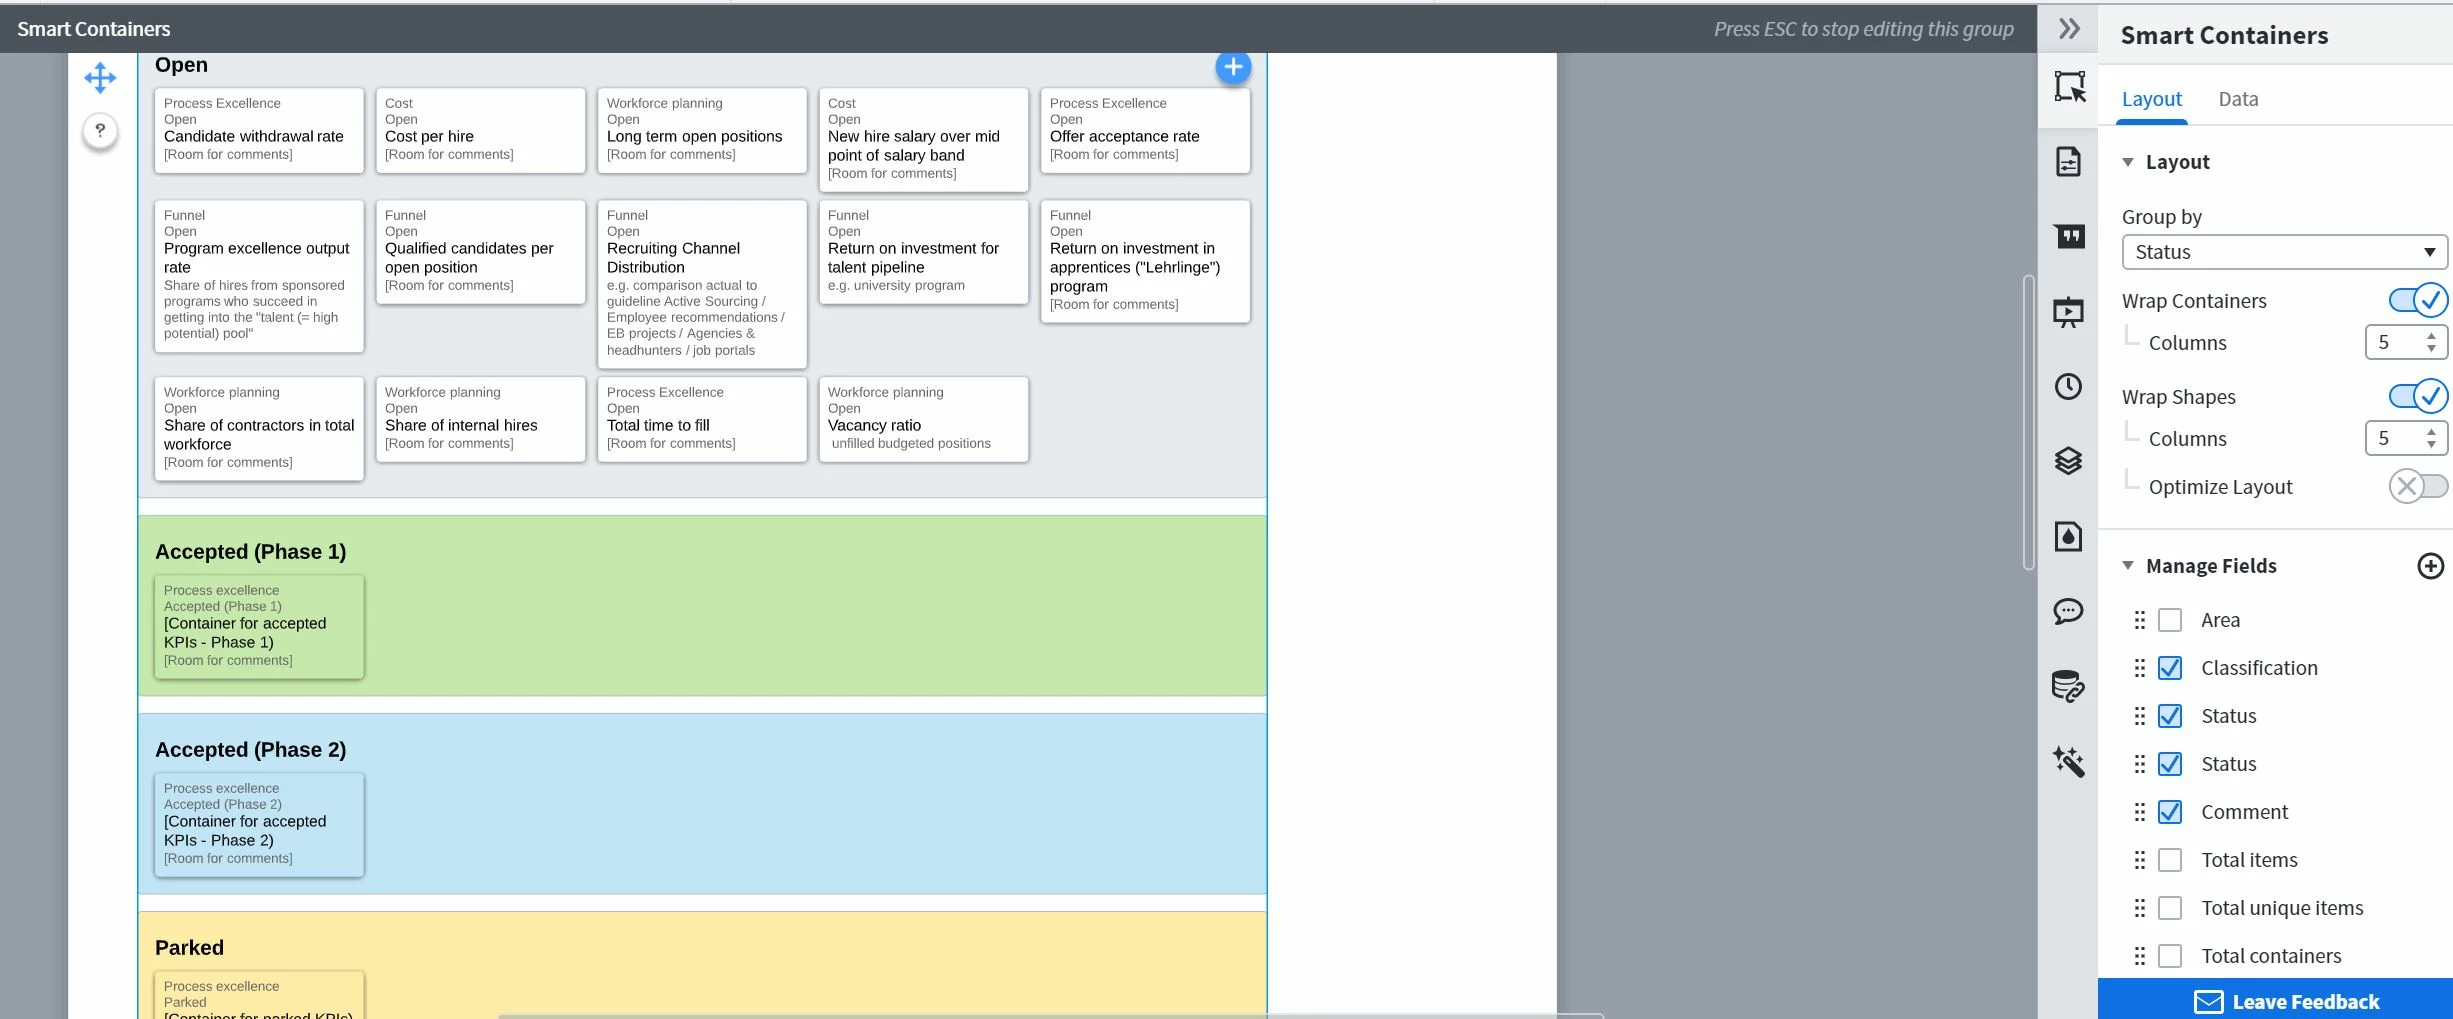Image resolution: width=2453 pixels, height=1019 pixels.
Task: Check the Total containers checkbox
Action: [2170, 956]
